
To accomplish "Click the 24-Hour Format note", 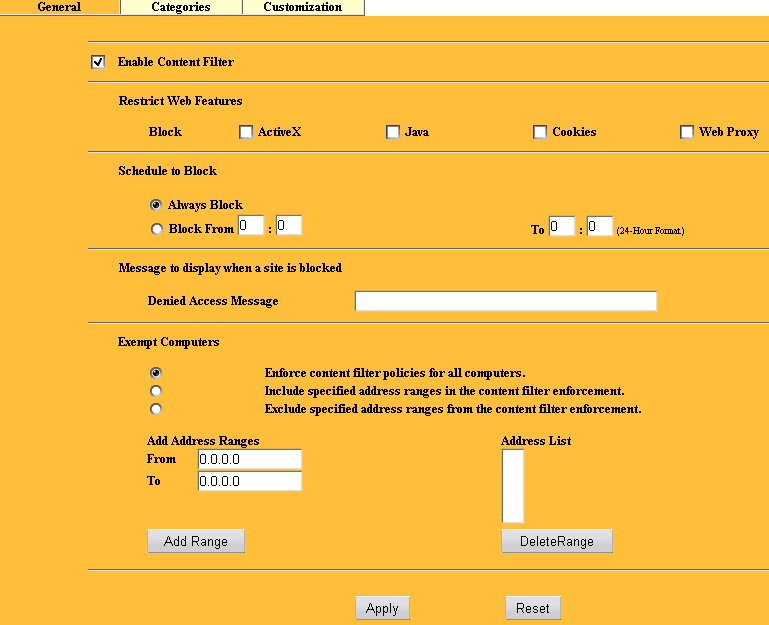I will coord(650,231).
